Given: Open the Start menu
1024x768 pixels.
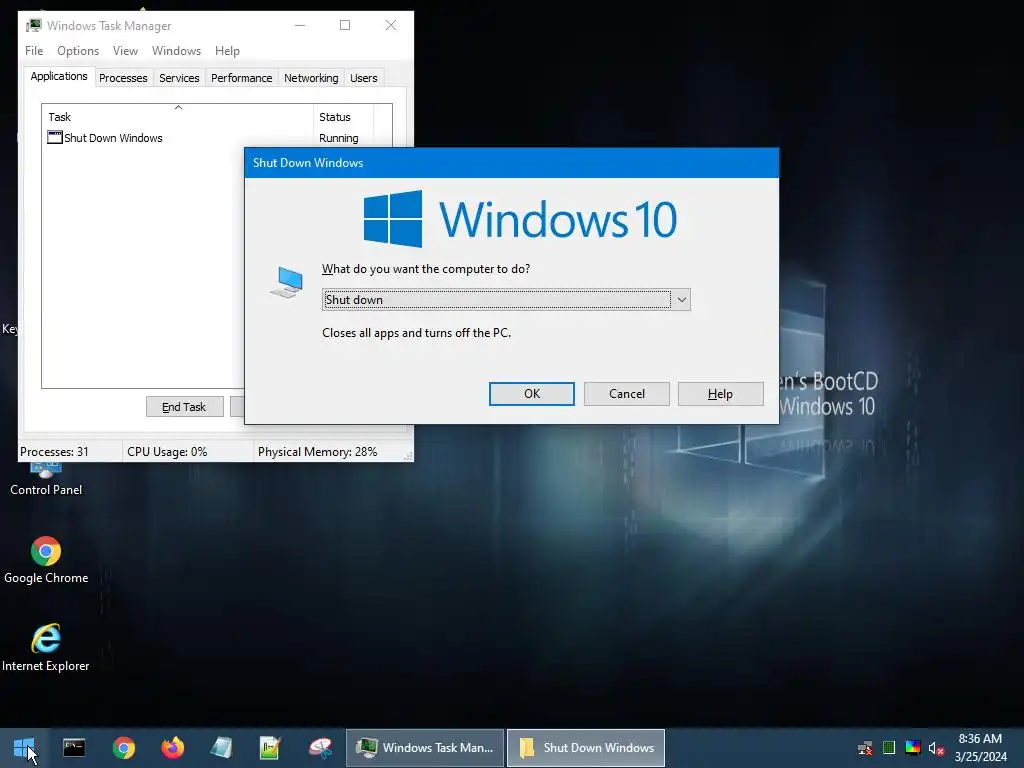Looking at the screenshot, I should coord(24,748).
